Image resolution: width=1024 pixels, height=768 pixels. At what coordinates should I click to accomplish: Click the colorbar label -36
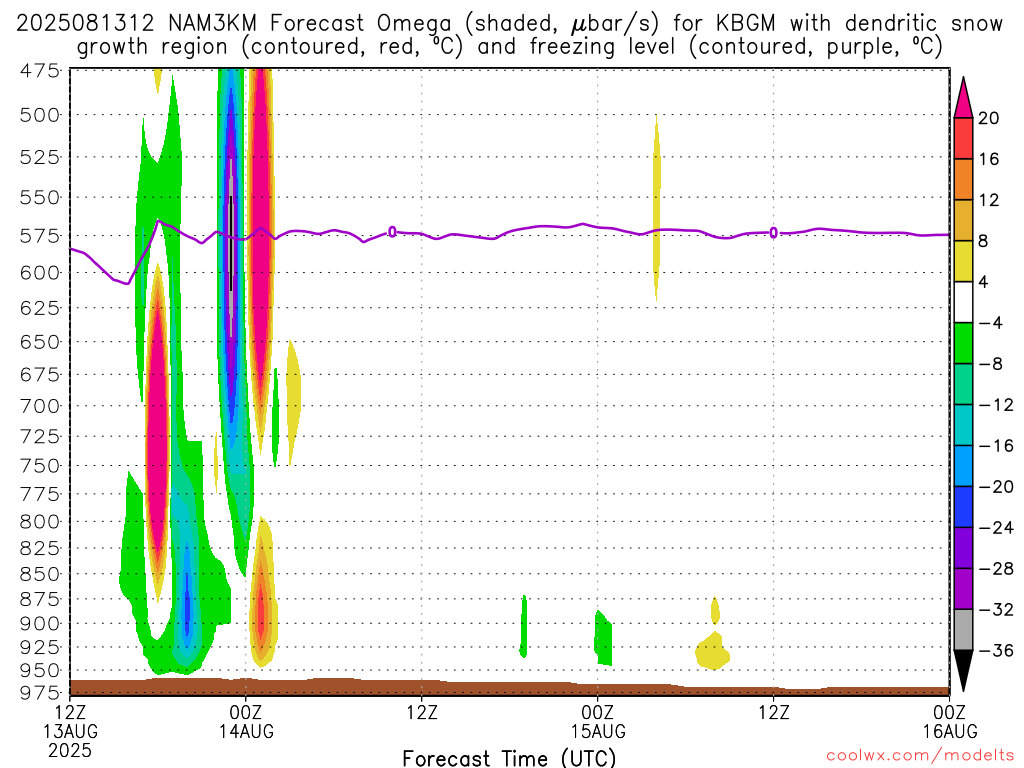(x=996, y=650)
